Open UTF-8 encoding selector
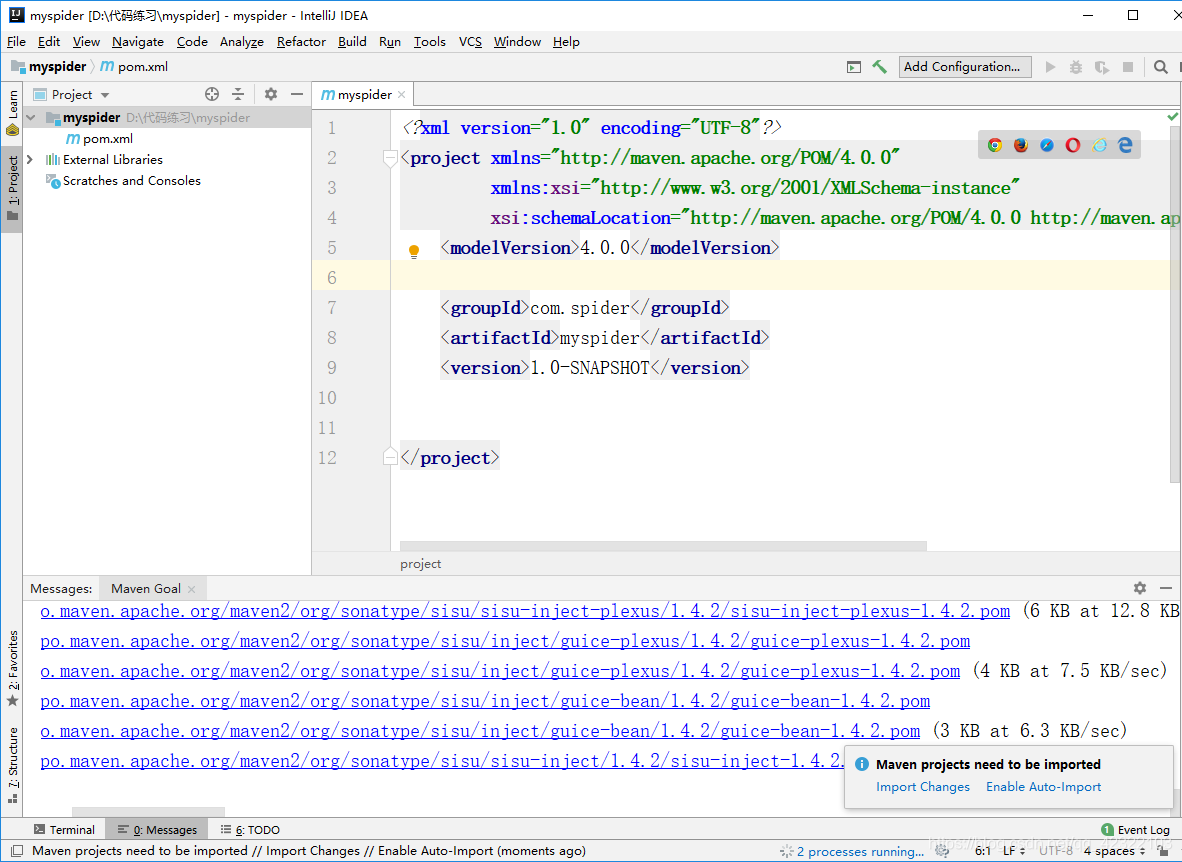The height and width of the screenshot is (862, 1182). pyautogui.click(x=1055, y=851)
